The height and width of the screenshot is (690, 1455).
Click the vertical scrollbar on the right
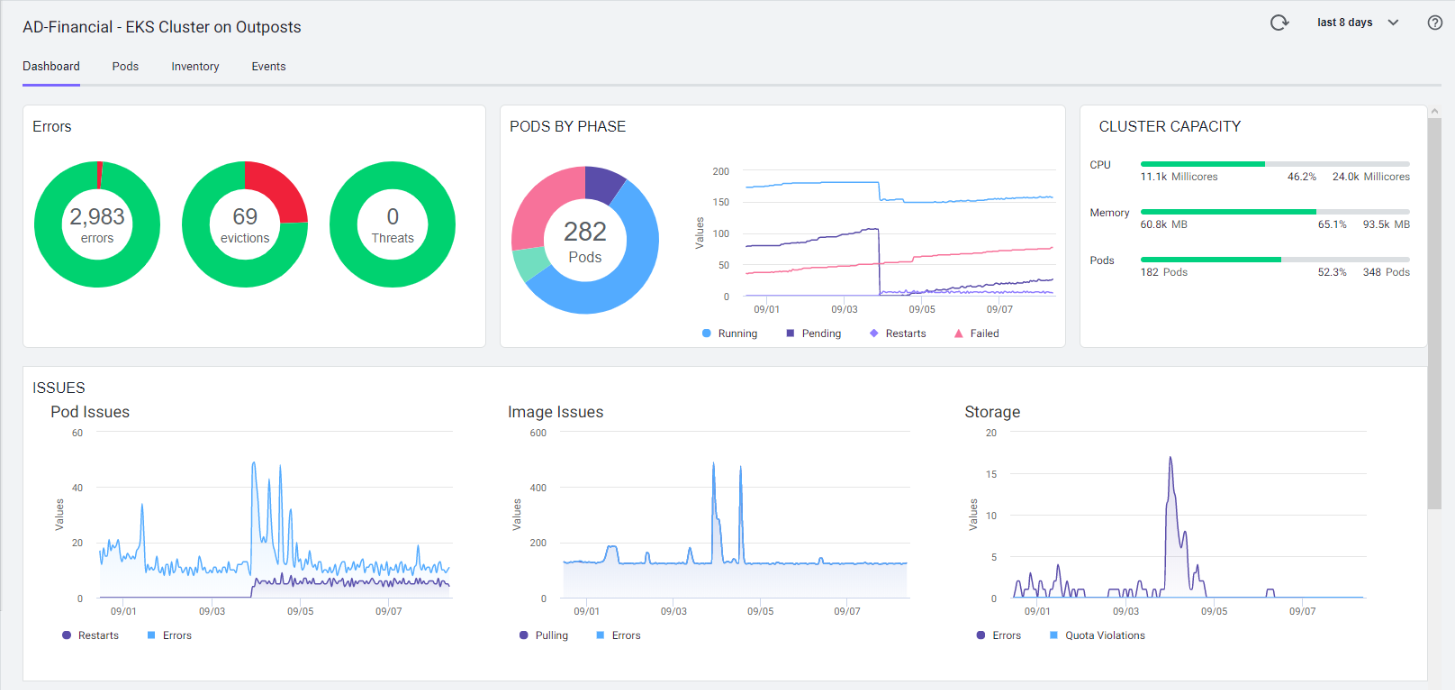click(1434, 300)
